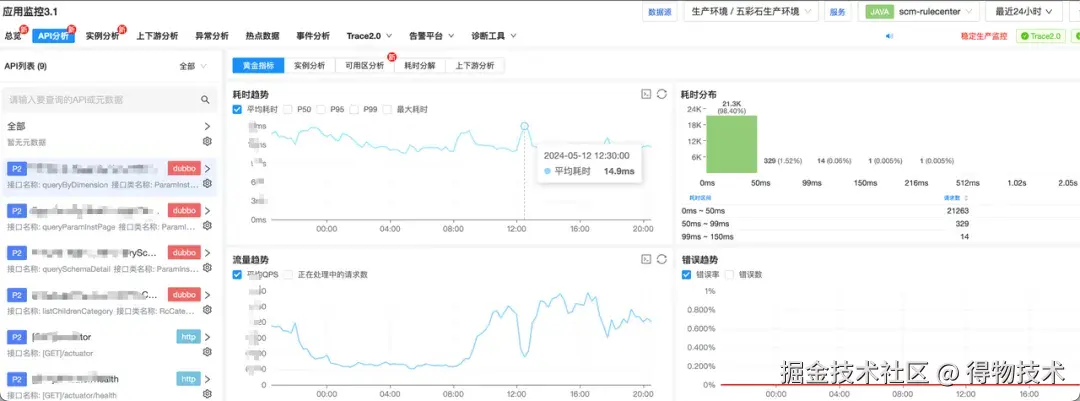Switch to 热点数据 tab
The image size is (1080, 401).
[x=262, y=36]
